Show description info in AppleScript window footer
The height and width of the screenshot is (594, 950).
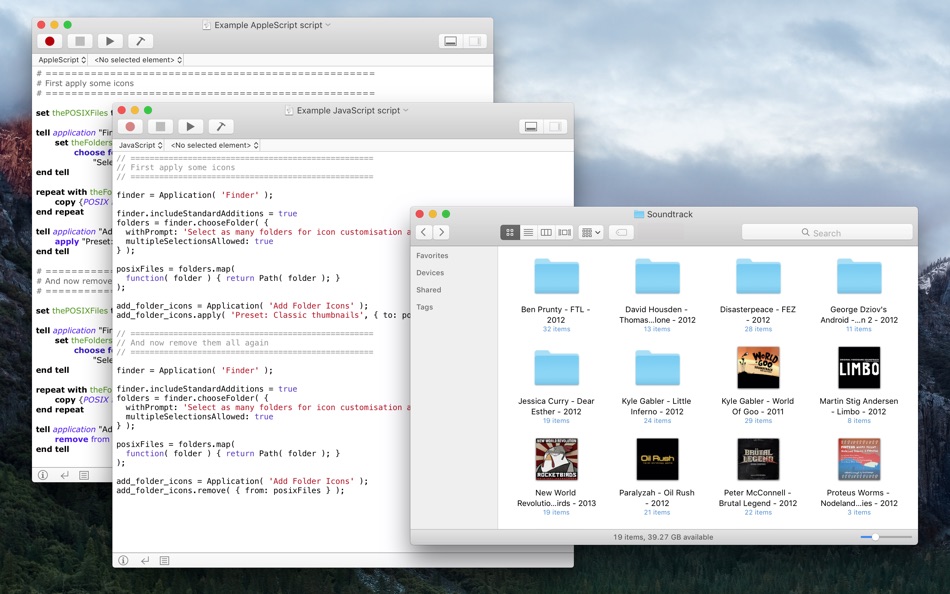click(43, 475)
